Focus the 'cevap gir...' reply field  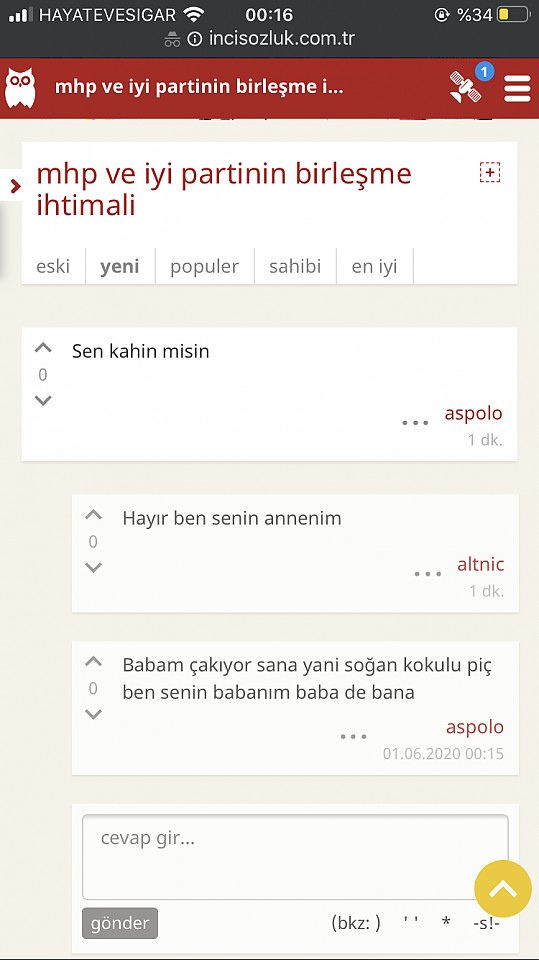click(295, 857)
